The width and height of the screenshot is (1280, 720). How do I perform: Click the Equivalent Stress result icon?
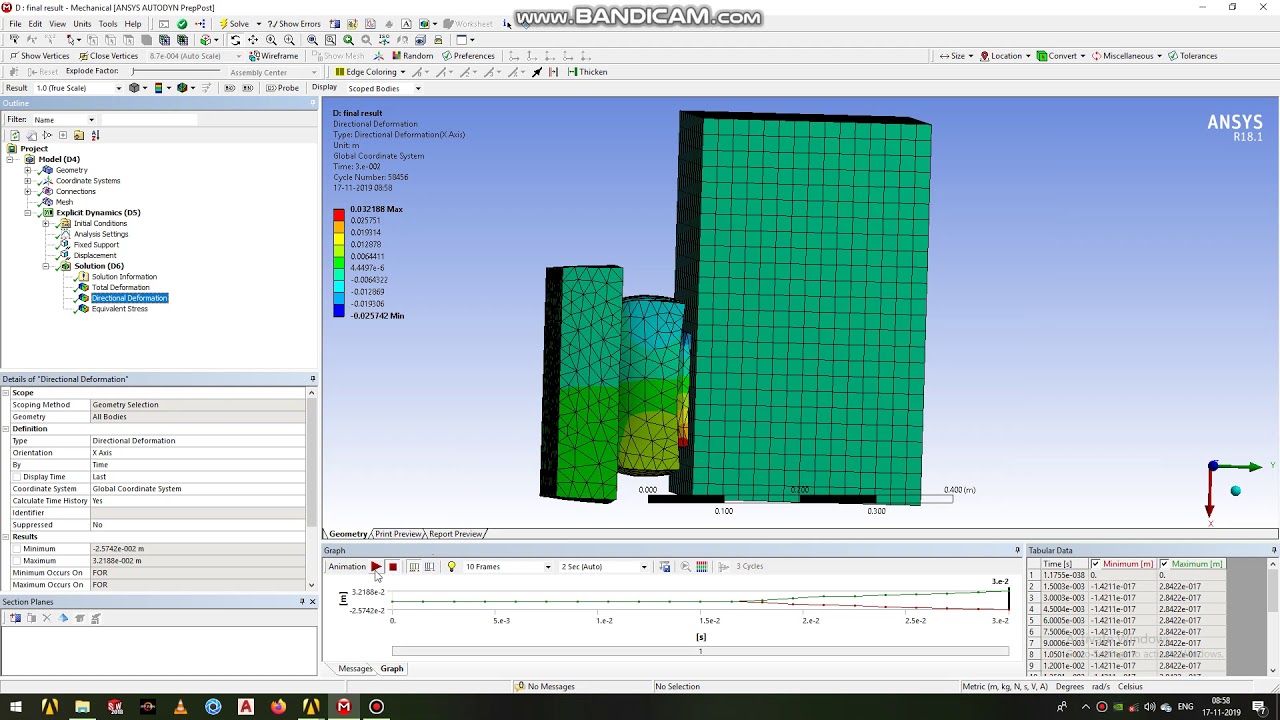click(x=84, y=309)
